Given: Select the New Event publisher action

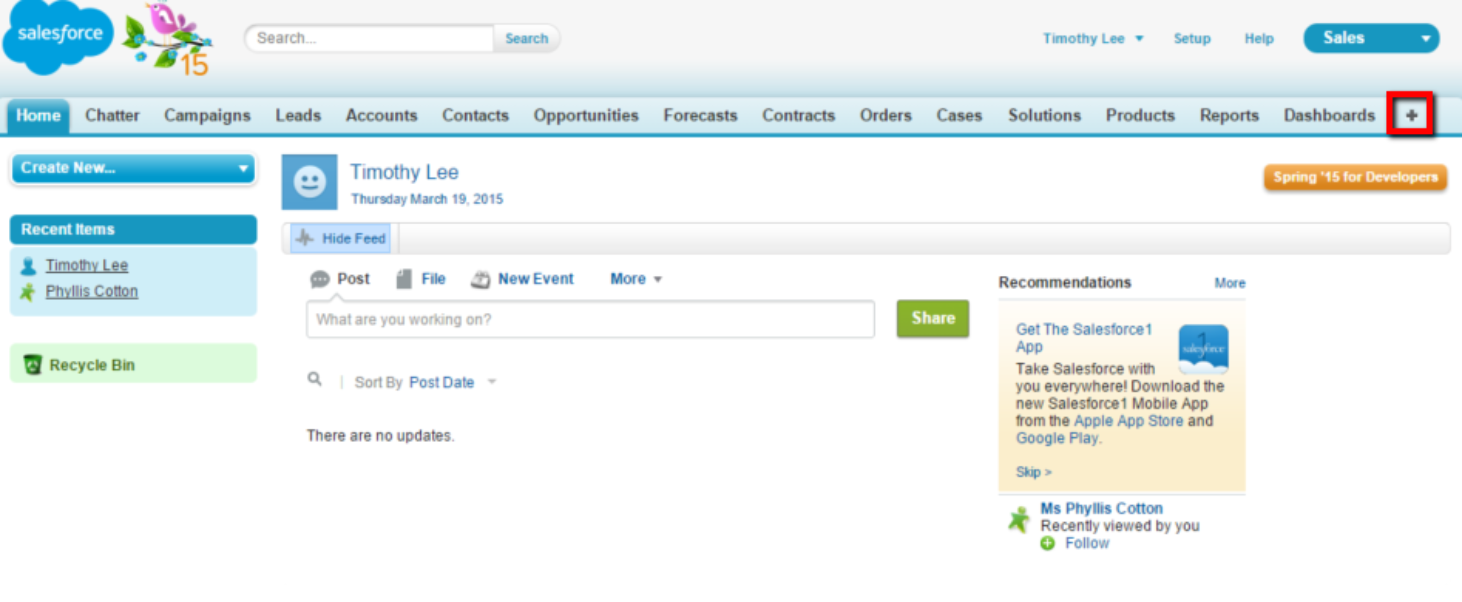Looking at the screenshot, I should tap(536, 279).
